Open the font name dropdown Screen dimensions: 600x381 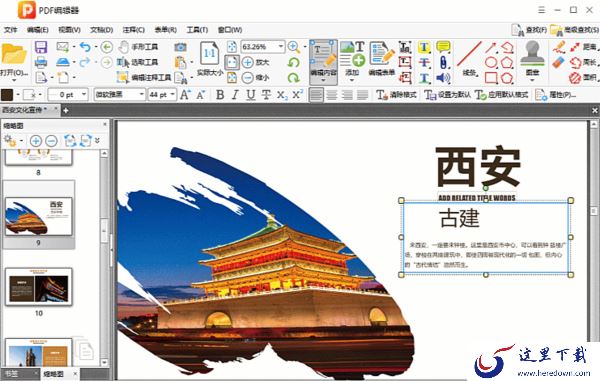142,94
